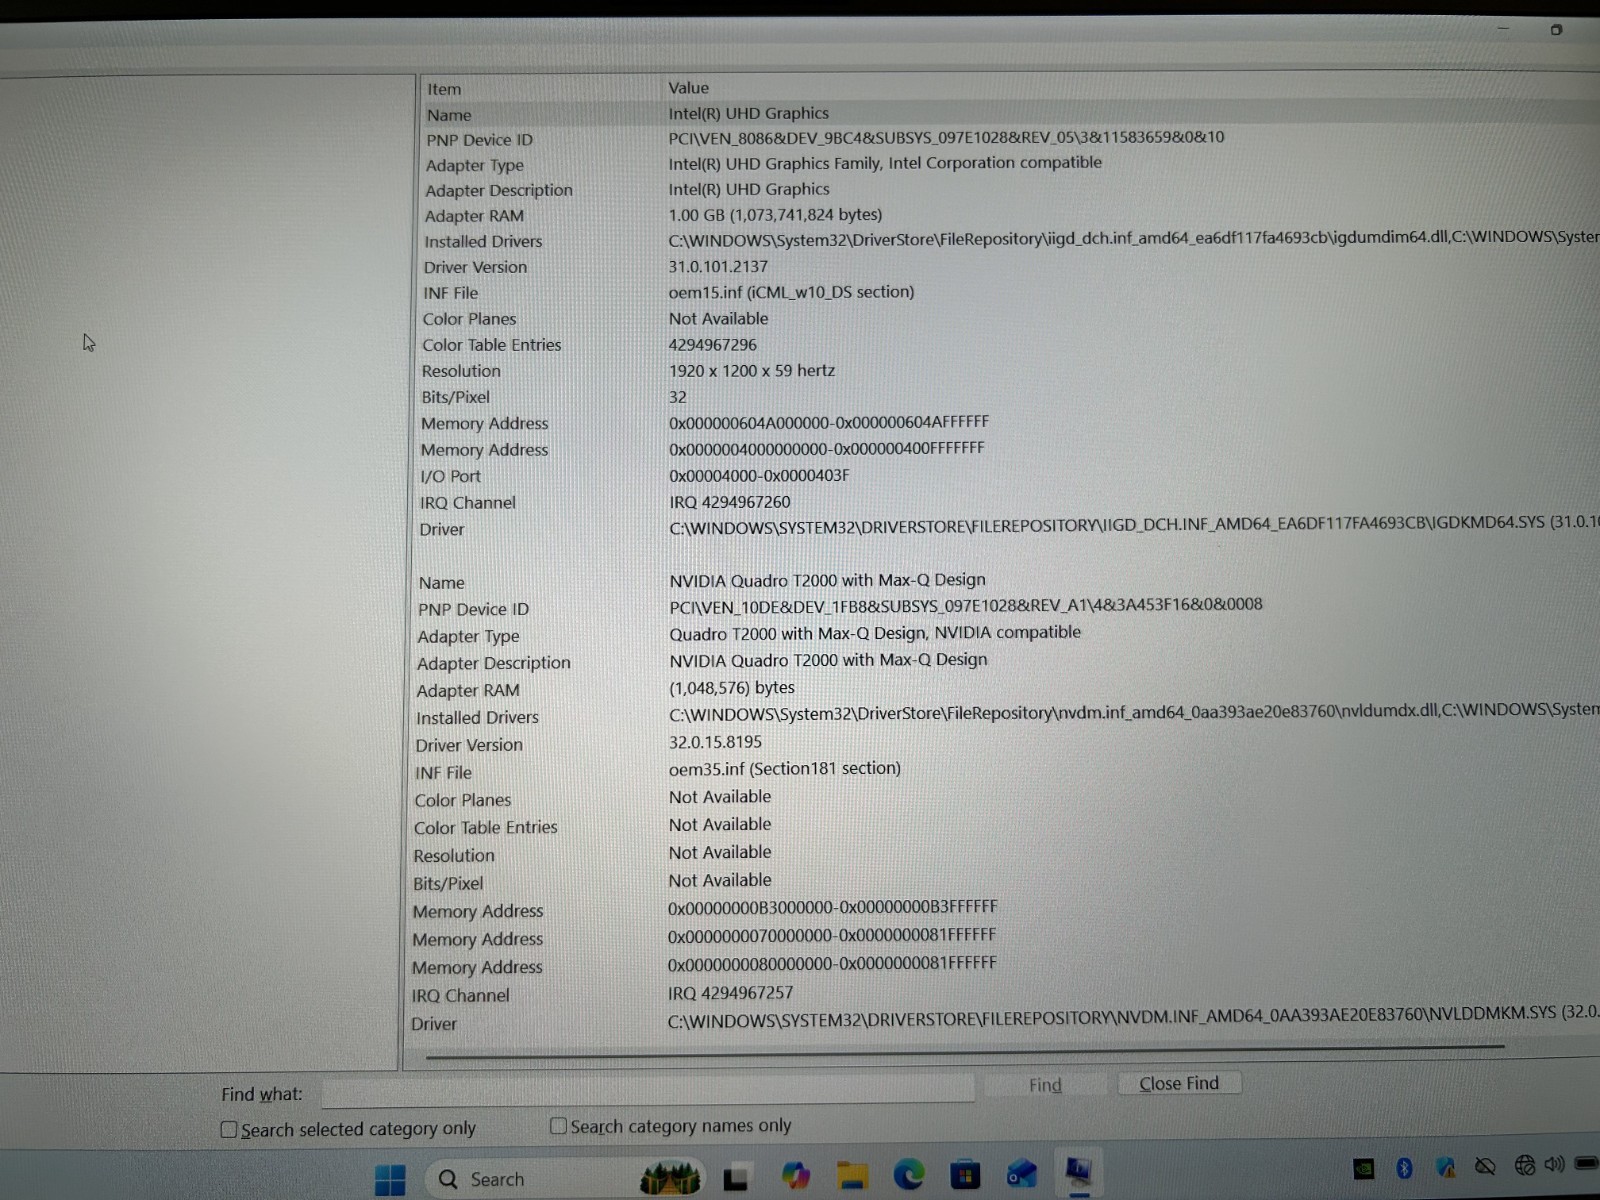
Task: Select the (1,048,576) bytes Adapter RAM value
Action: point(731,687)
